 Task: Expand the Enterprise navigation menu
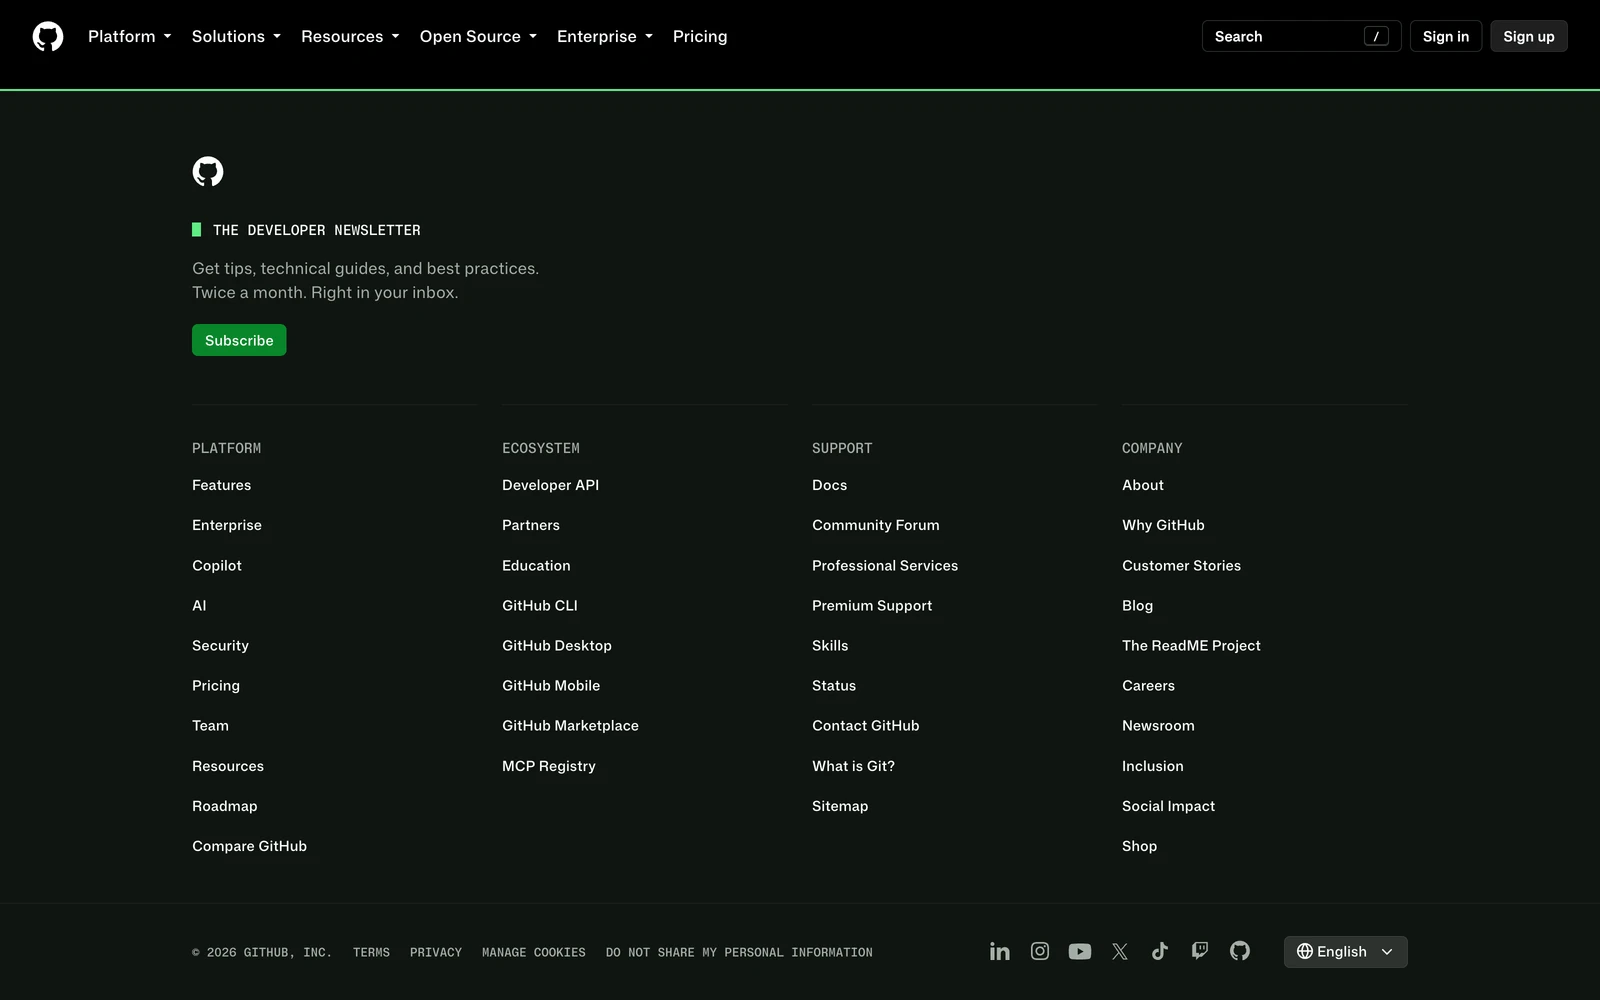tap(605, 36)
